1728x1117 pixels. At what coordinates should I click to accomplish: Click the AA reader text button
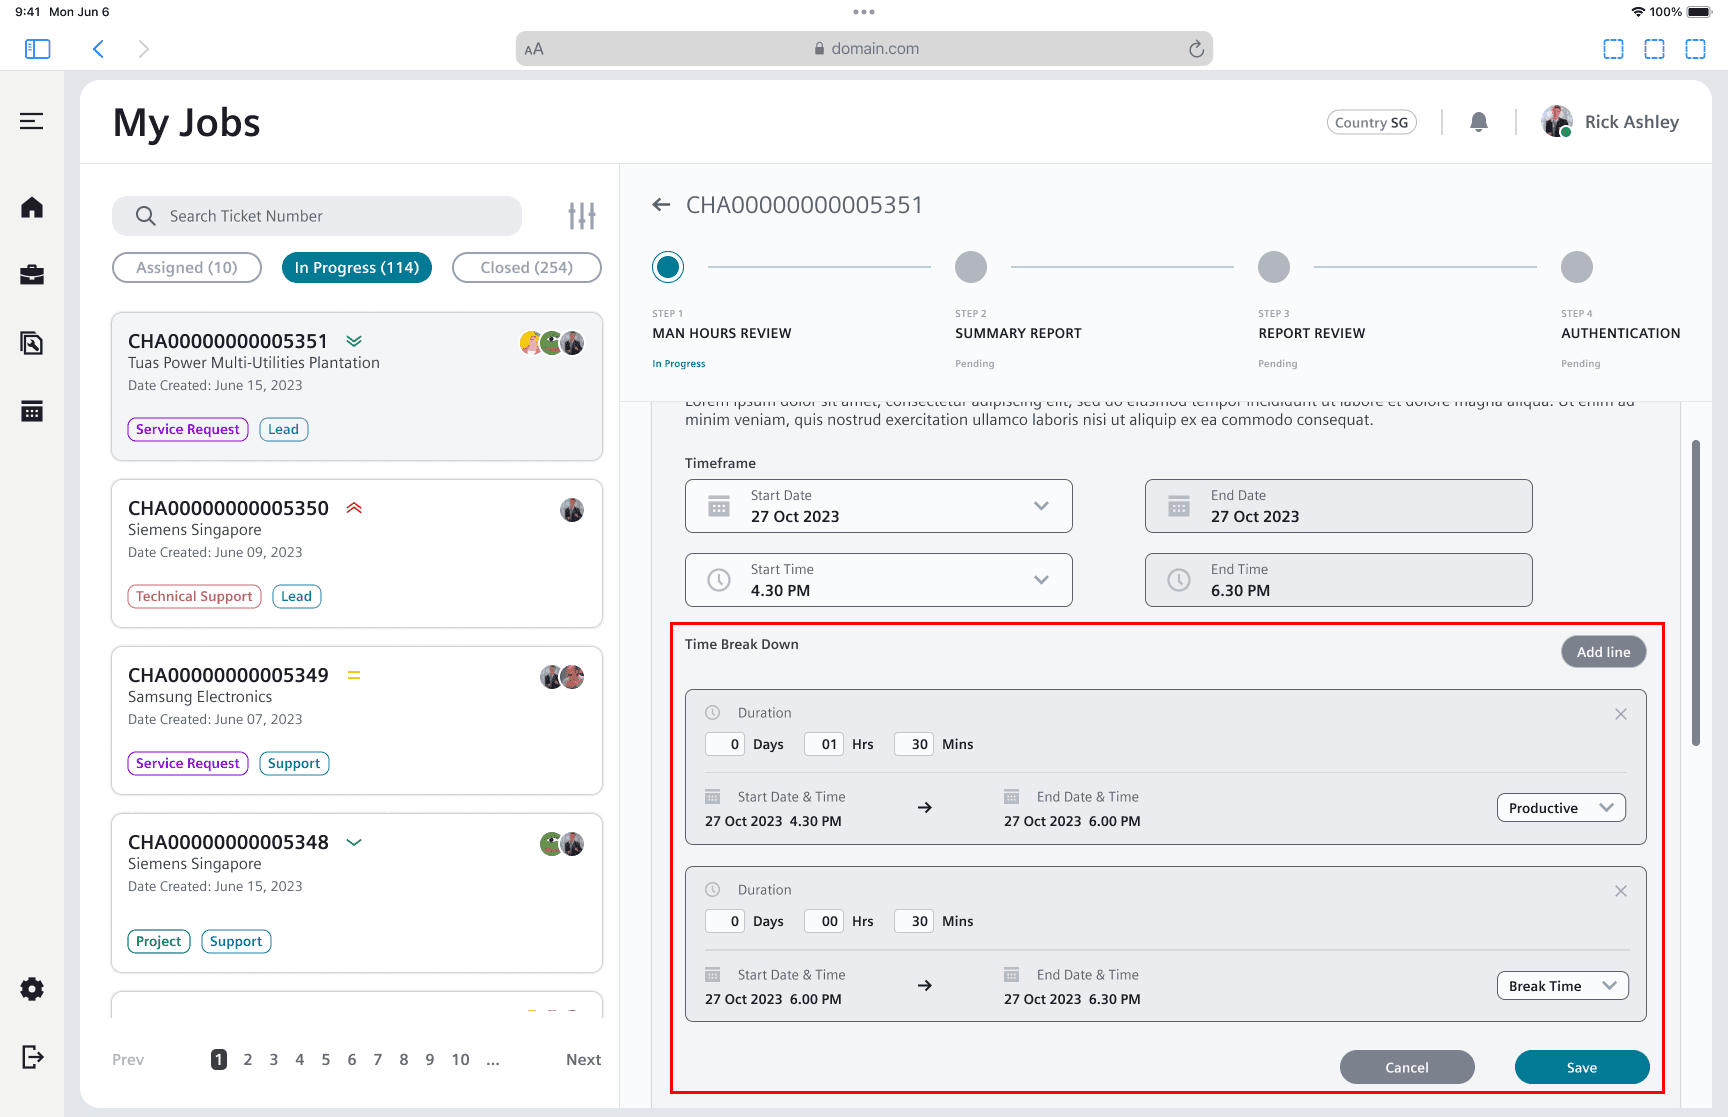pos(534,49)
